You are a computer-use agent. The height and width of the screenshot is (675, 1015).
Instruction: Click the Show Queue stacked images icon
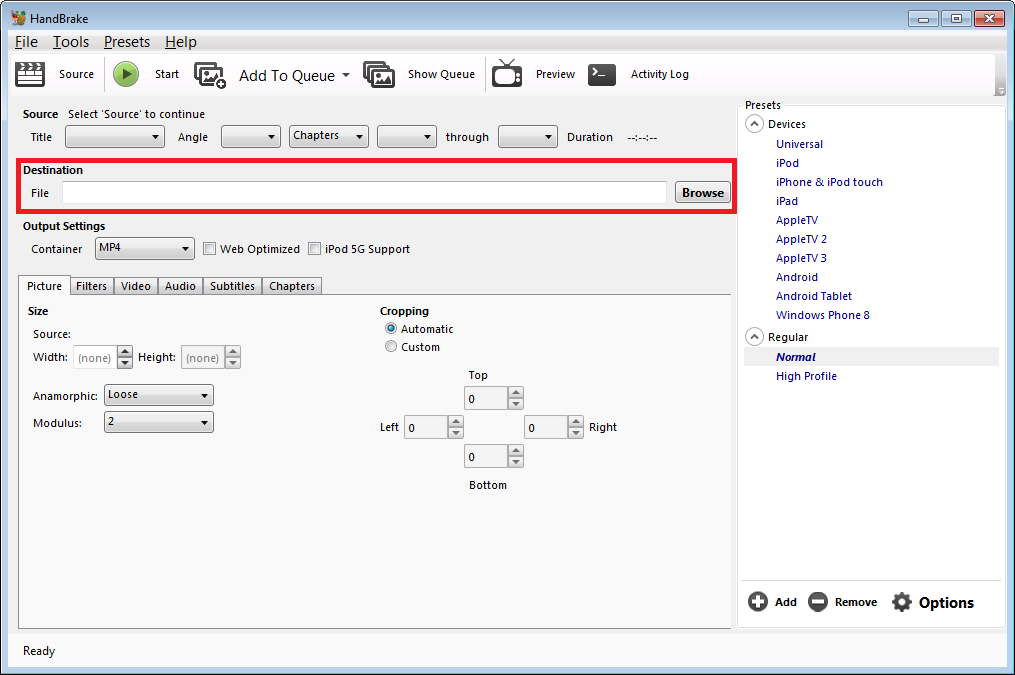379,74
